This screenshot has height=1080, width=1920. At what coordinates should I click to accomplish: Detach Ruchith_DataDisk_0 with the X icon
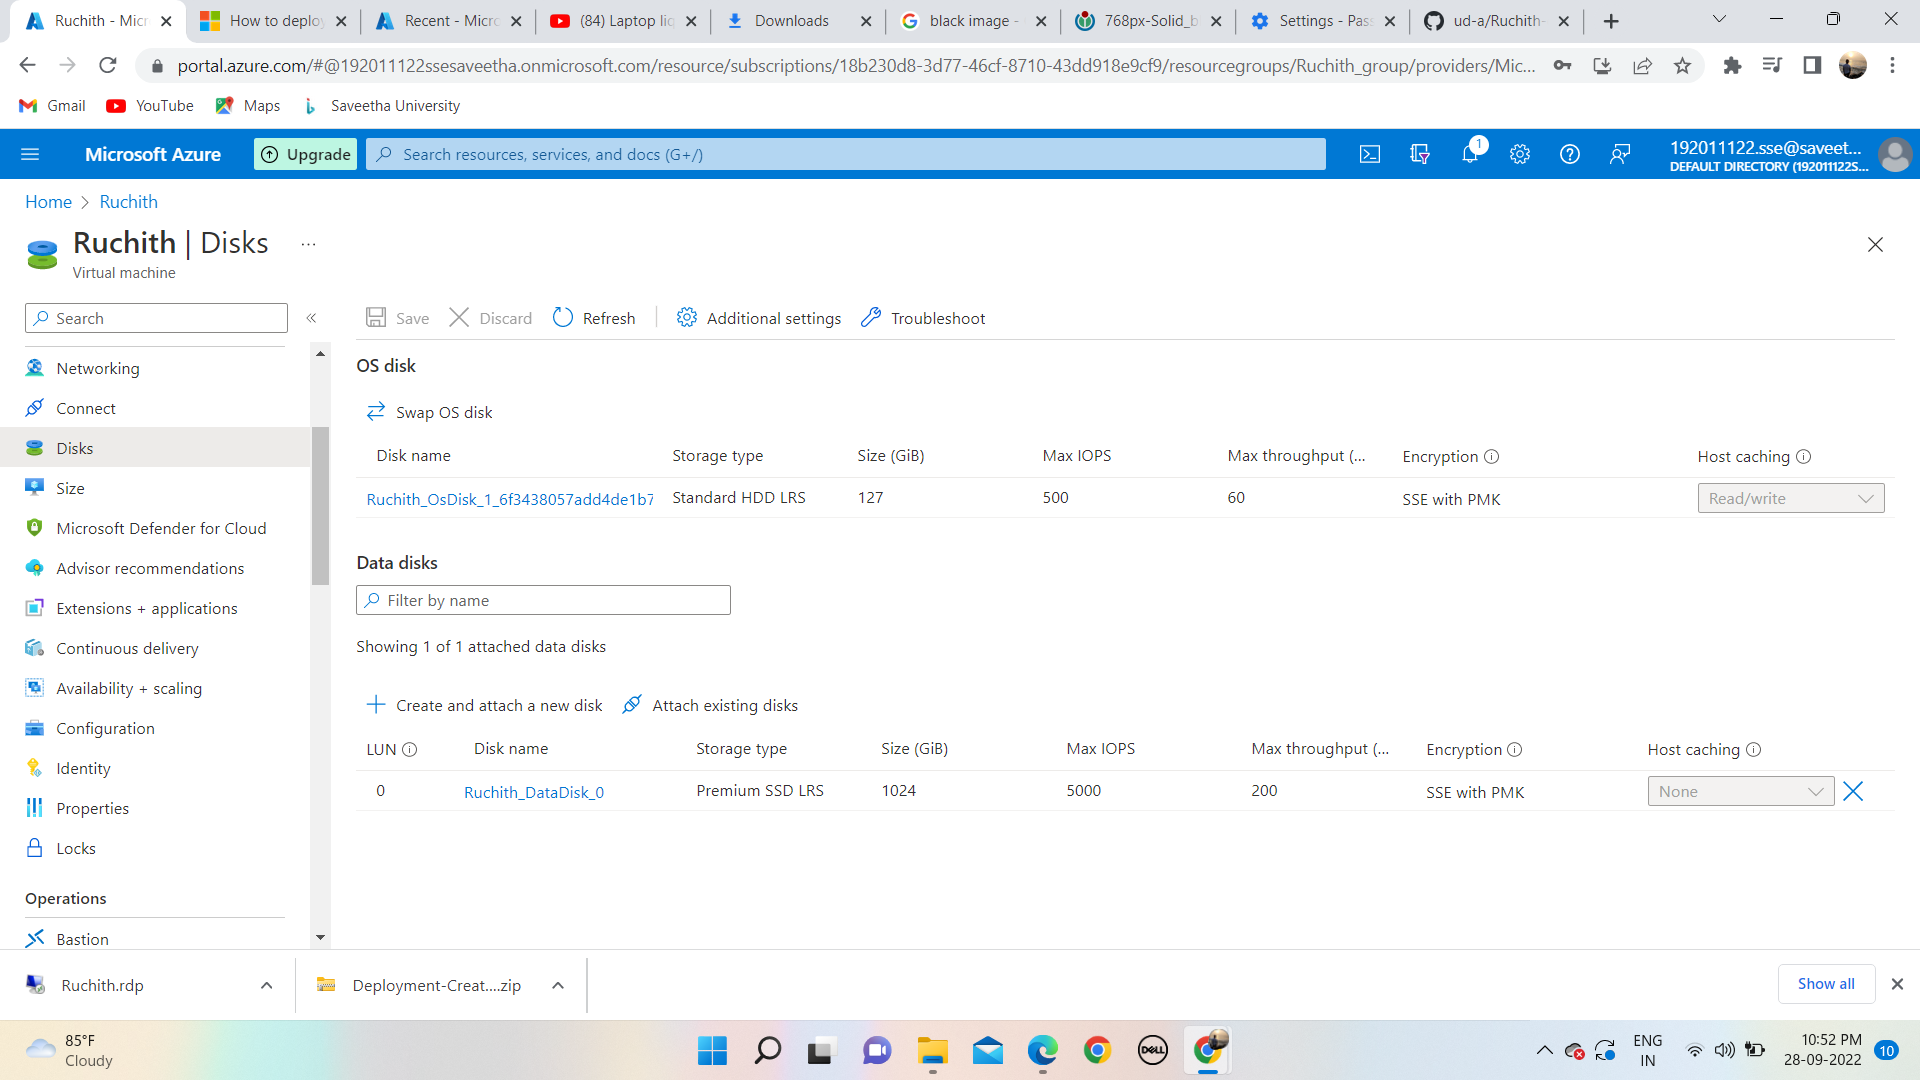(x=1853, y=791)
